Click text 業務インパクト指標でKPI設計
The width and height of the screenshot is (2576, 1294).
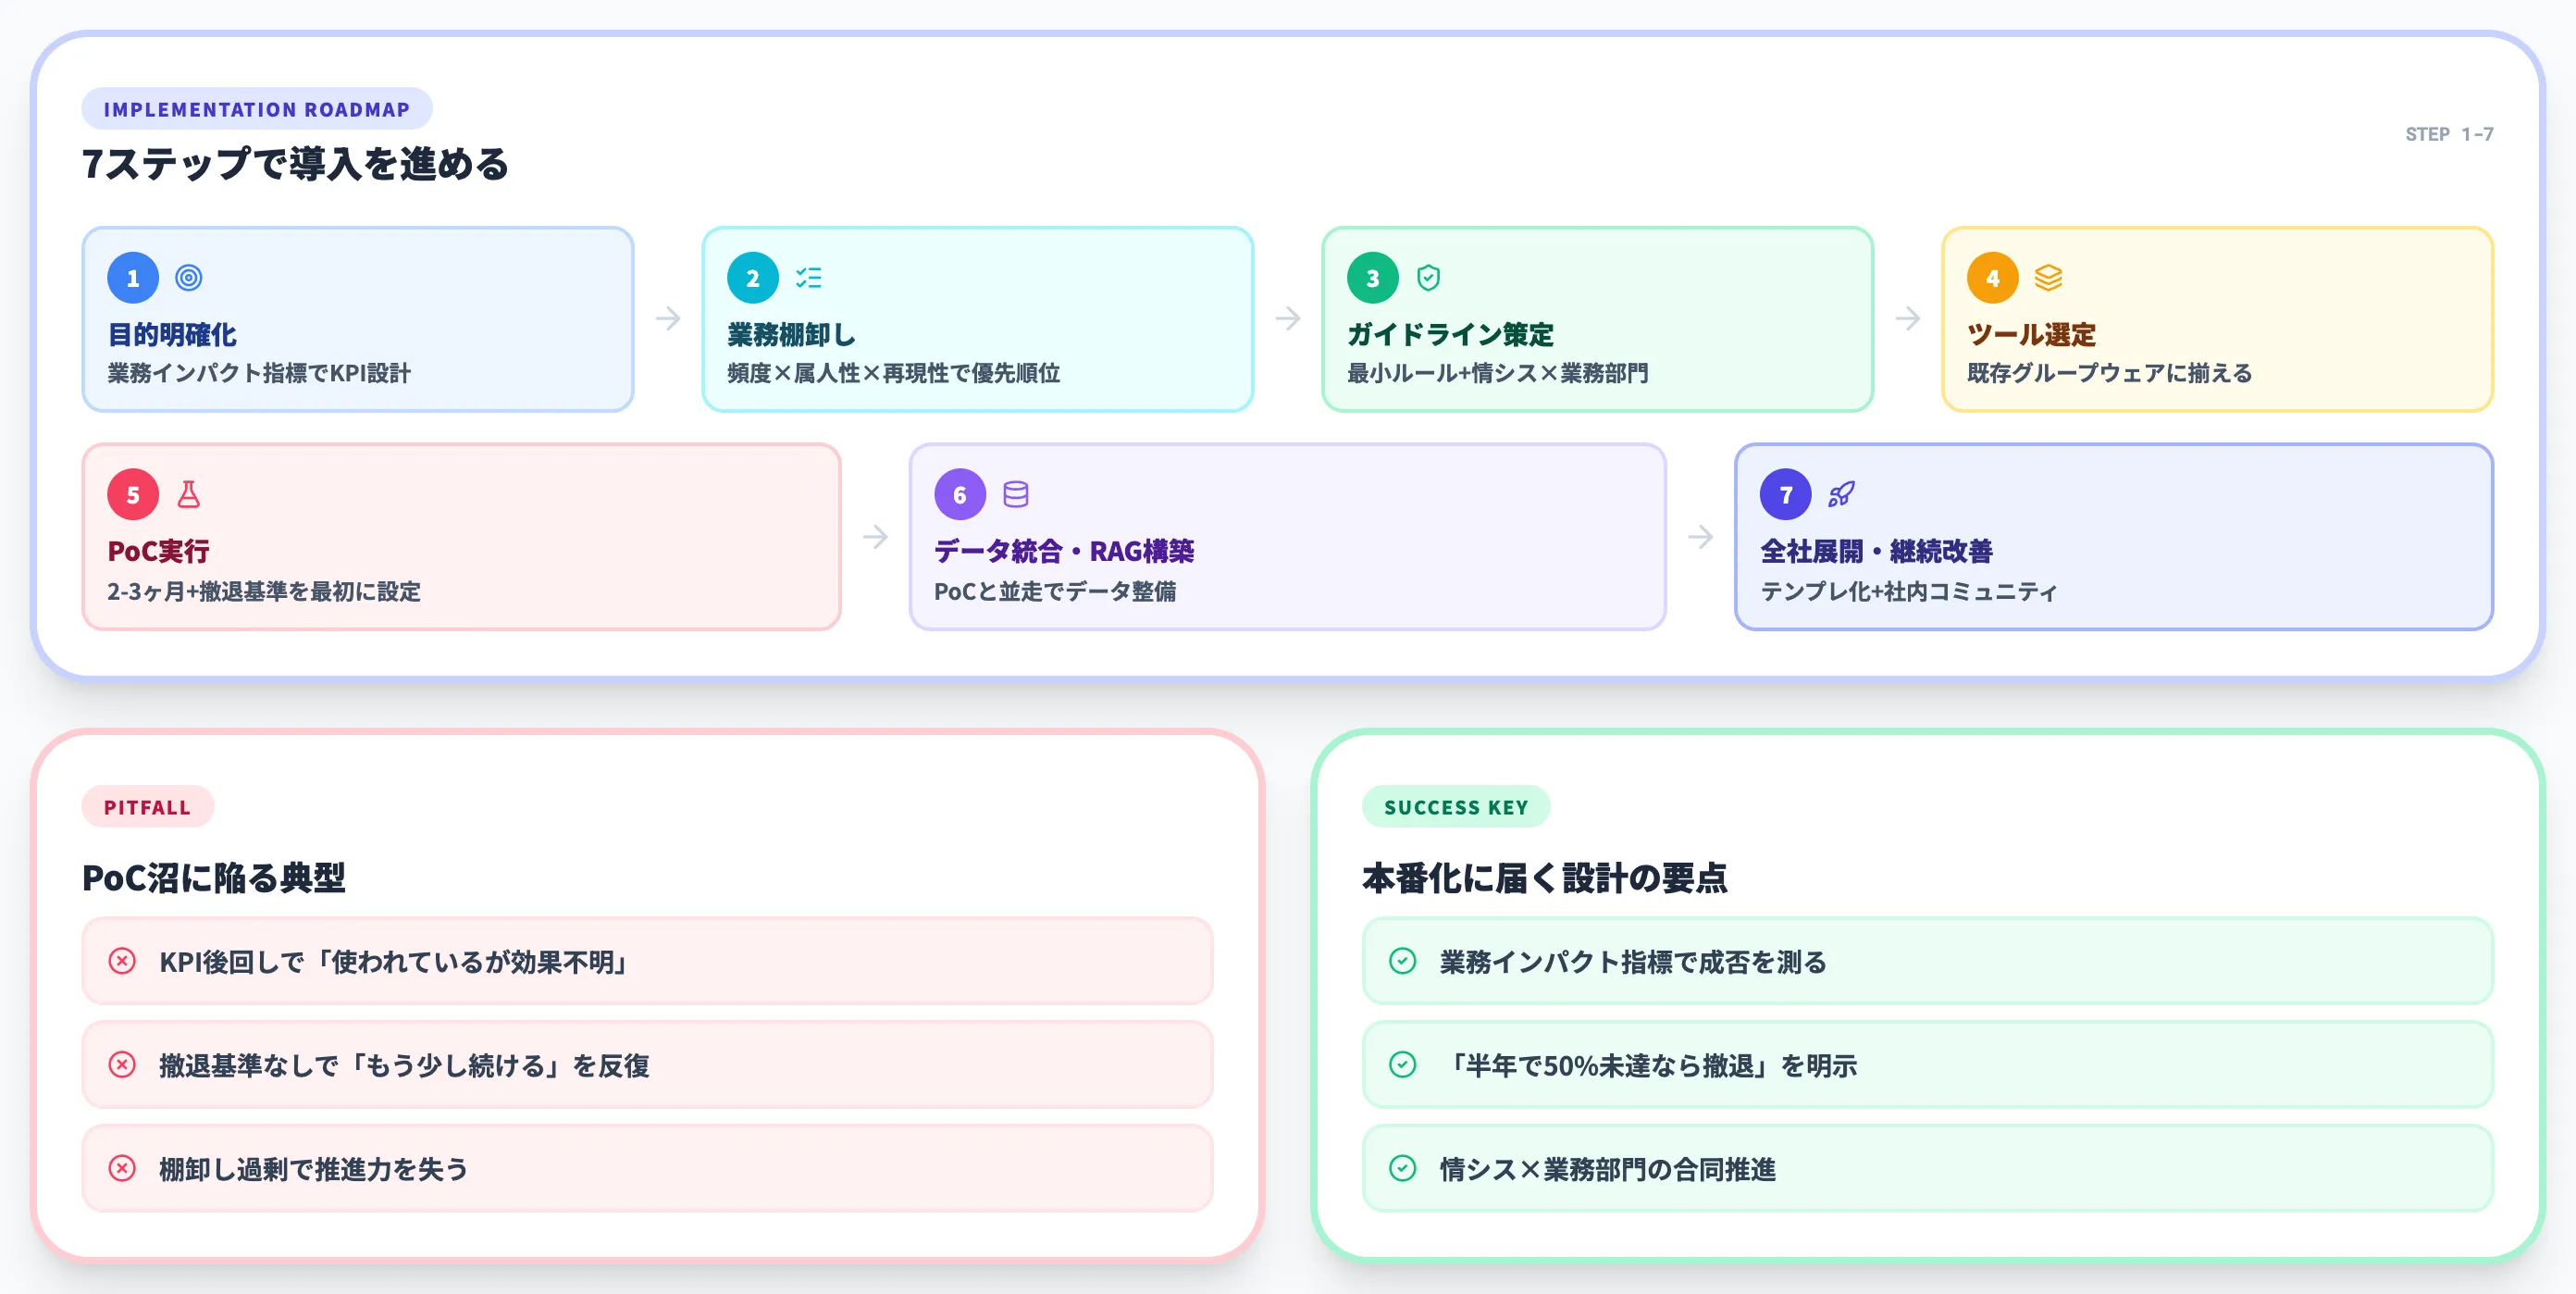(259, 373)
